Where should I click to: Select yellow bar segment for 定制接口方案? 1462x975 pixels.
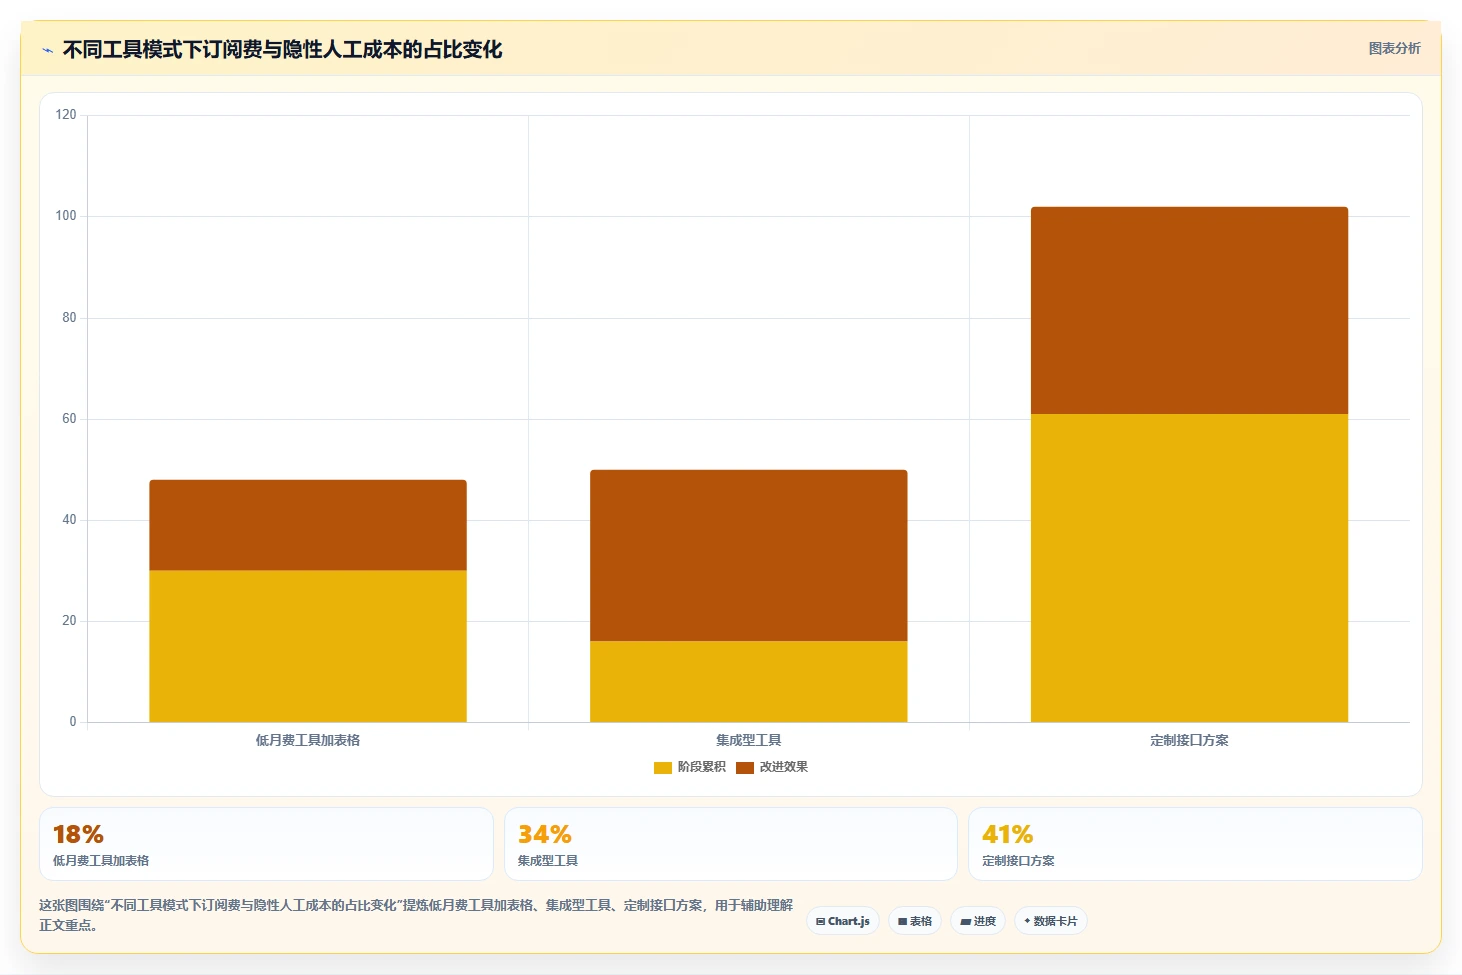1189,568
